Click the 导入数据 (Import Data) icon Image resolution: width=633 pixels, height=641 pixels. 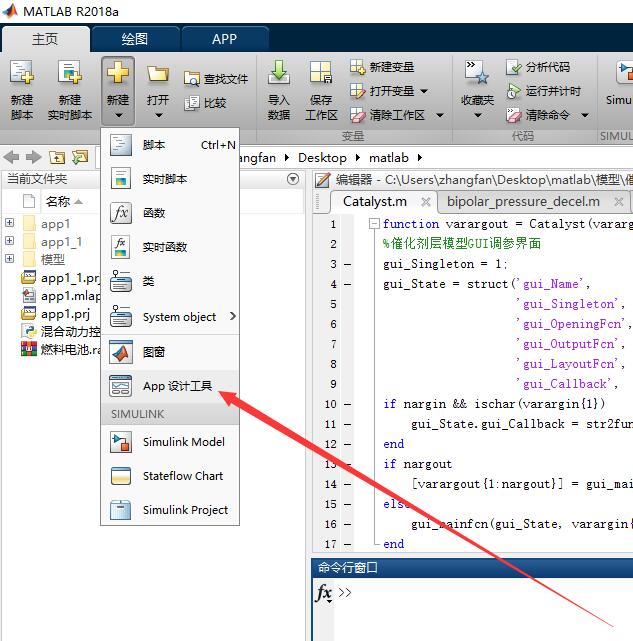point(279,72)
